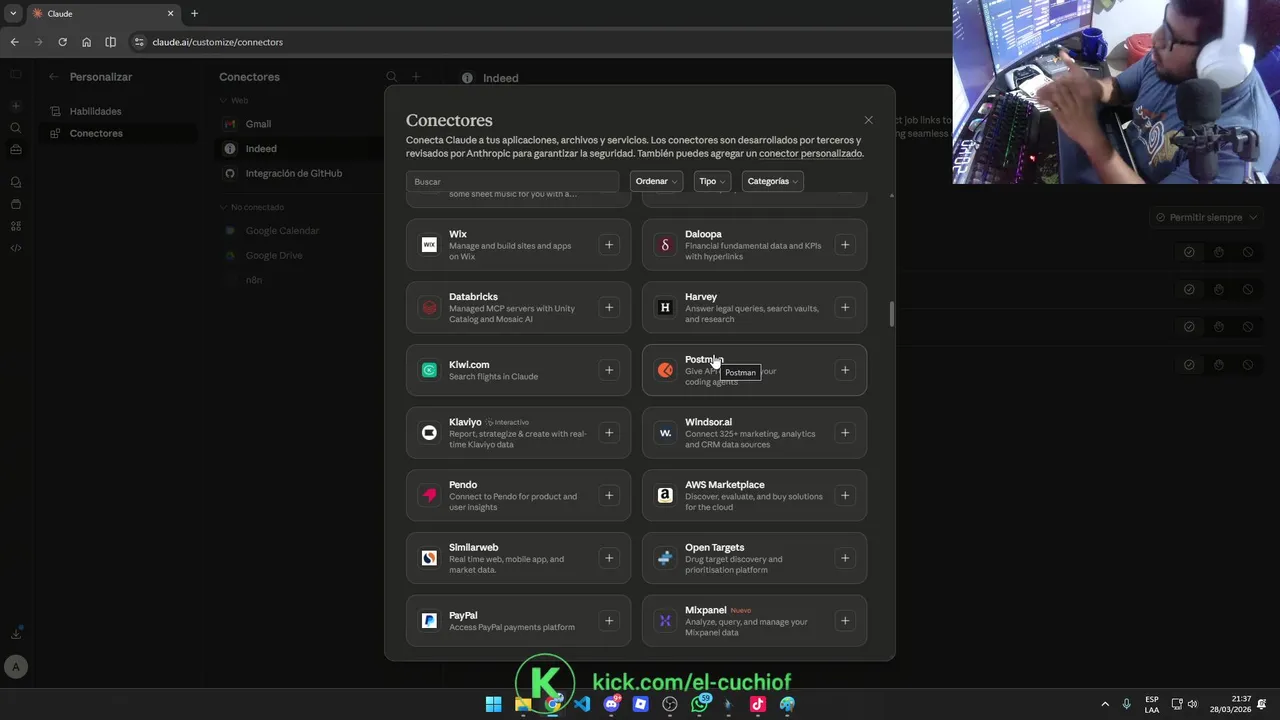Select the Google Drive entry
The width and height of the screenshot is (1280, 720).
click(297, 255)
